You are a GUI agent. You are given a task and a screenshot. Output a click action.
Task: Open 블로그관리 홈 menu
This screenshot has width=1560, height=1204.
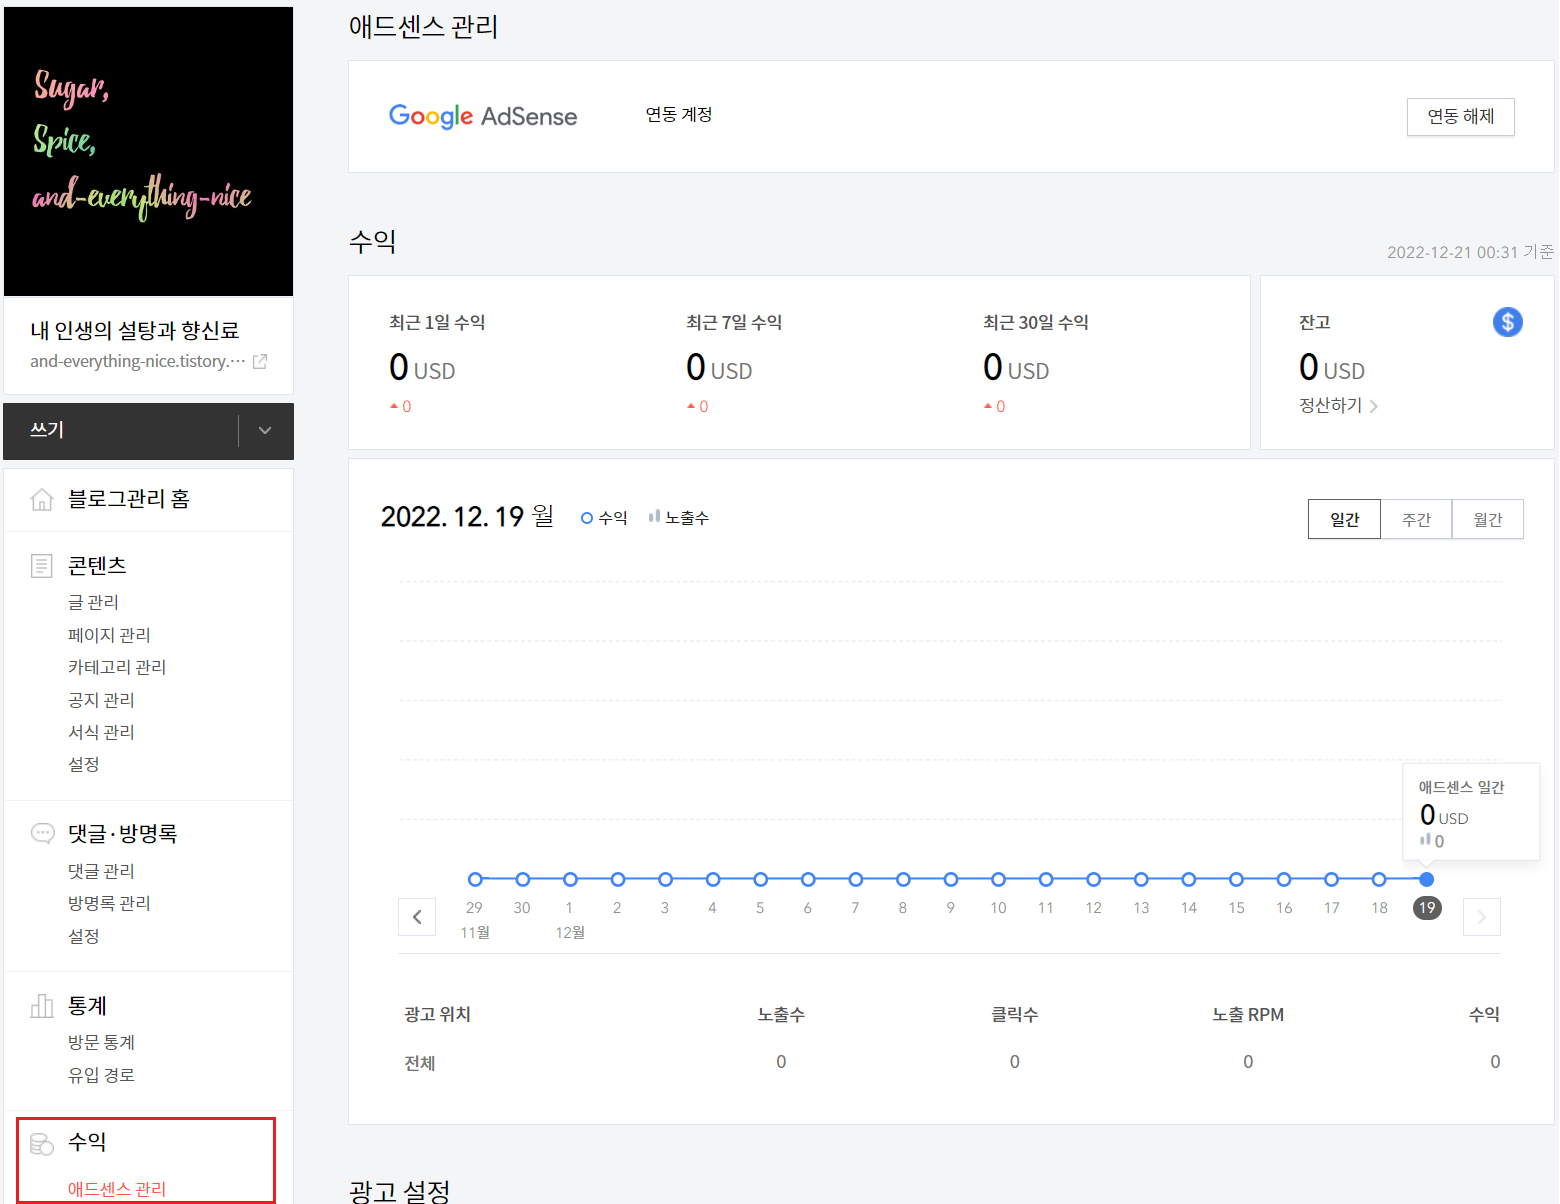128,499
